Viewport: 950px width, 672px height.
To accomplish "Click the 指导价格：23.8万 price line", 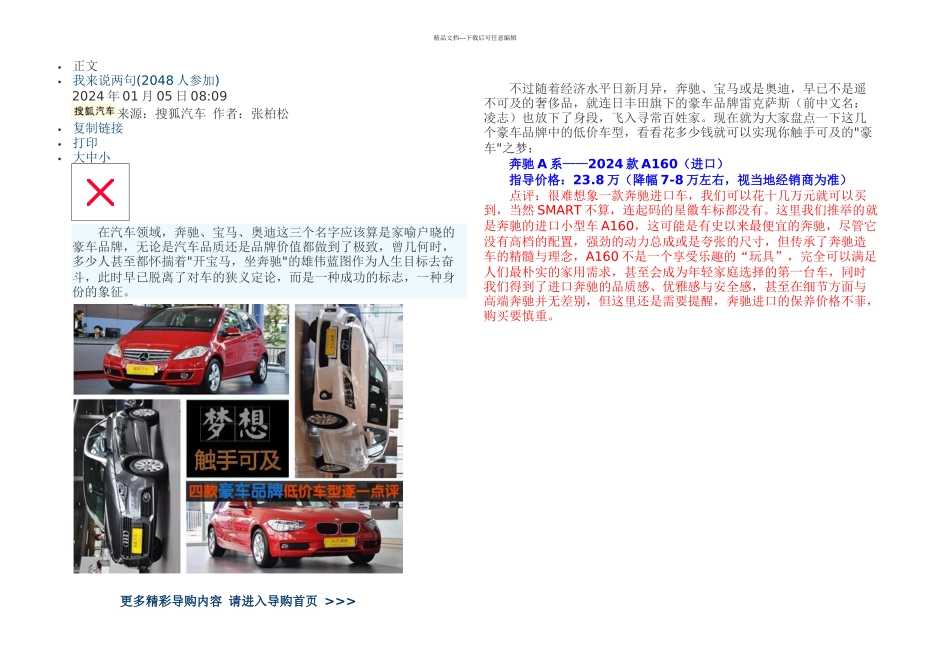I will [678, 180].
